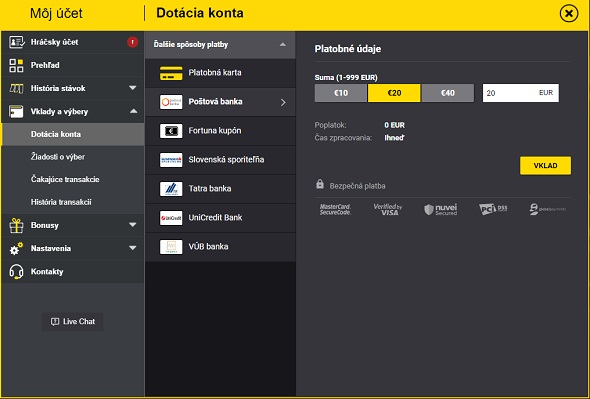Screen dimensions: 590x399
Task: Select the €20 preset amount
Action: [x=394, y=93]
